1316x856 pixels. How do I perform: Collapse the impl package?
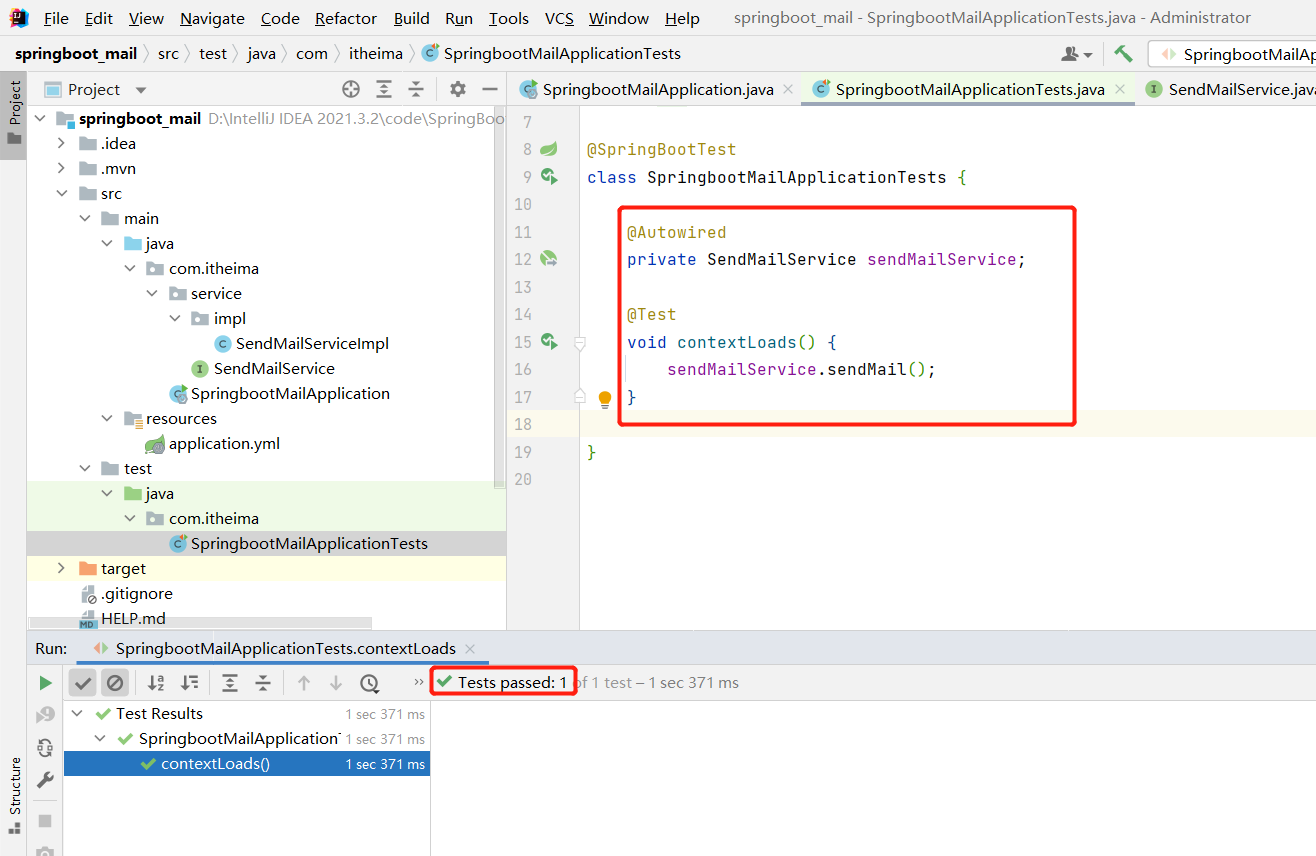point(174,318)
